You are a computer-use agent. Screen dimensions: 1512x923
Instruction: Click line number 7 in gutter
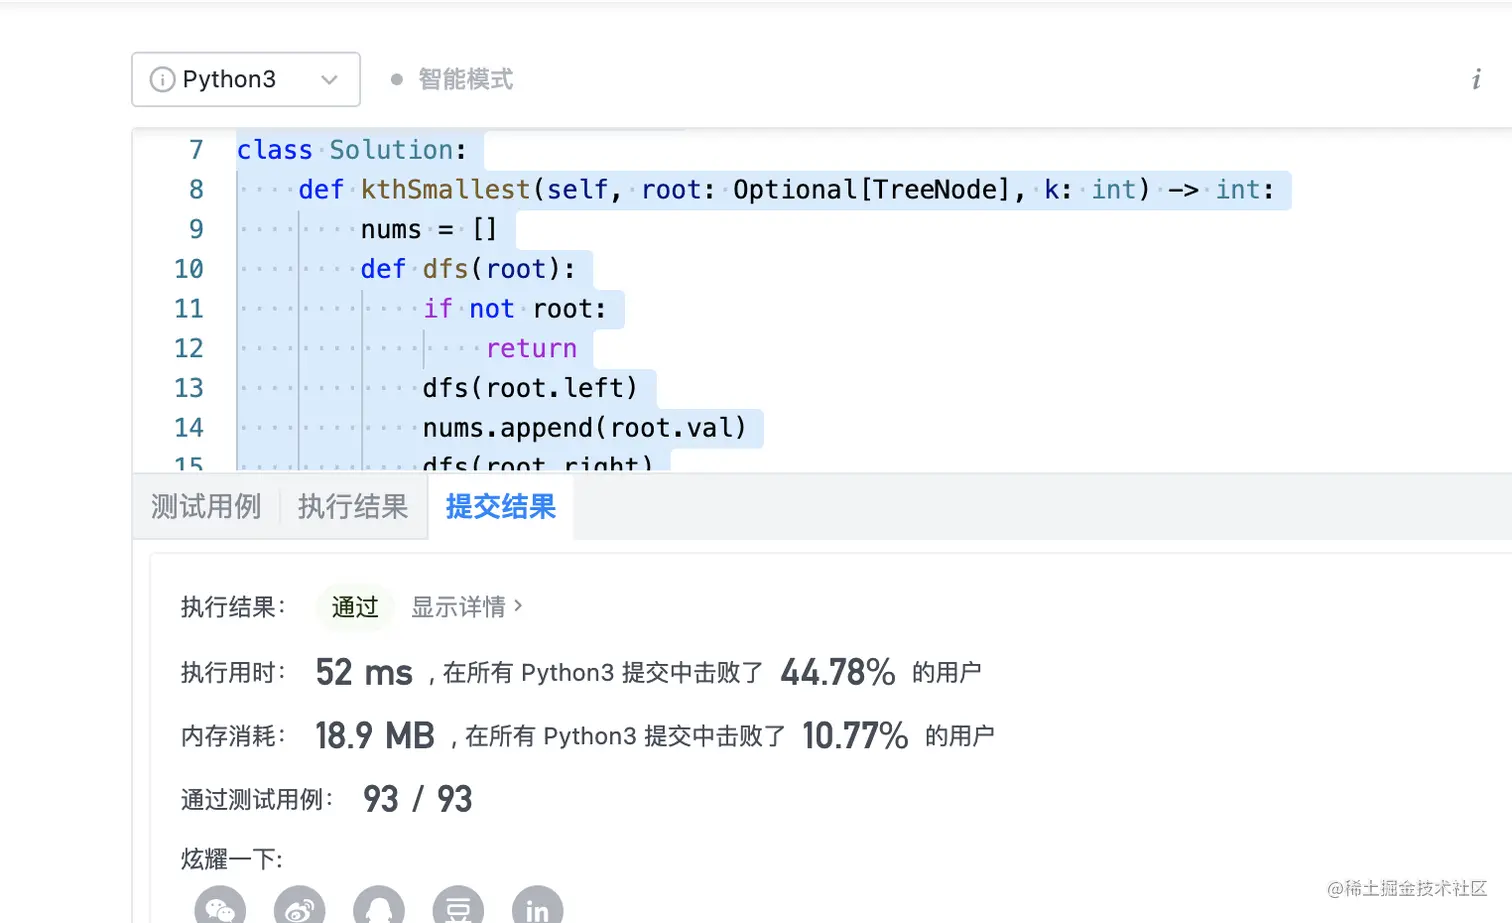point(196,150)
